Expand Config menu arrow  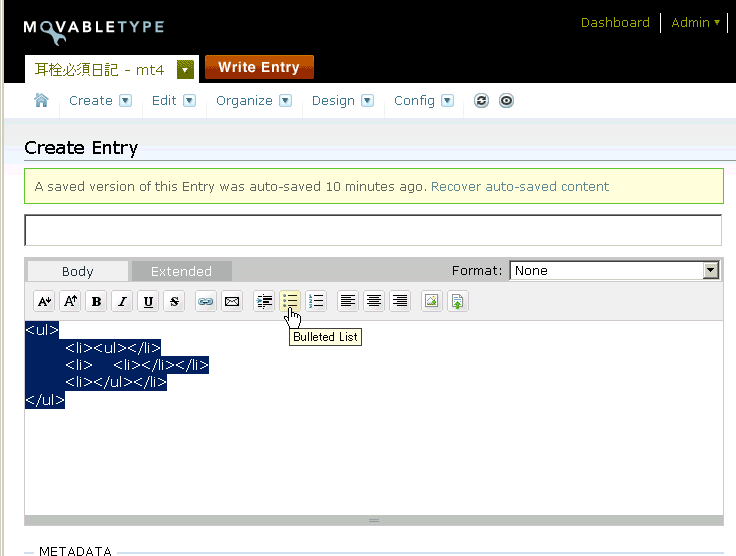[x=447, y=100]
